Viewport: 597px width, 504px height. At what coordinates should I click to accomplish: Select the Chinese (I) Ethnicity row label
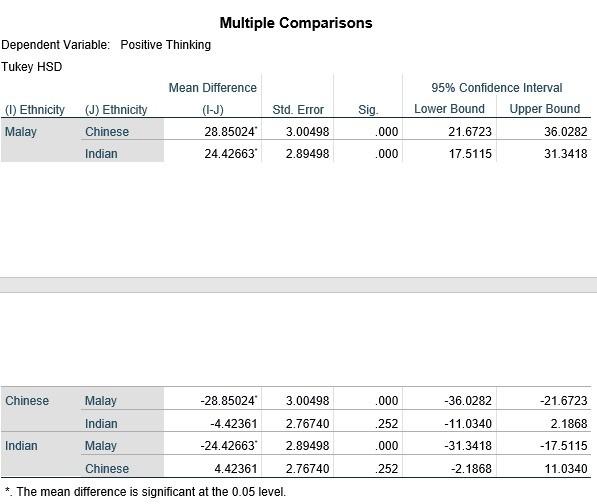click(27, 401)
